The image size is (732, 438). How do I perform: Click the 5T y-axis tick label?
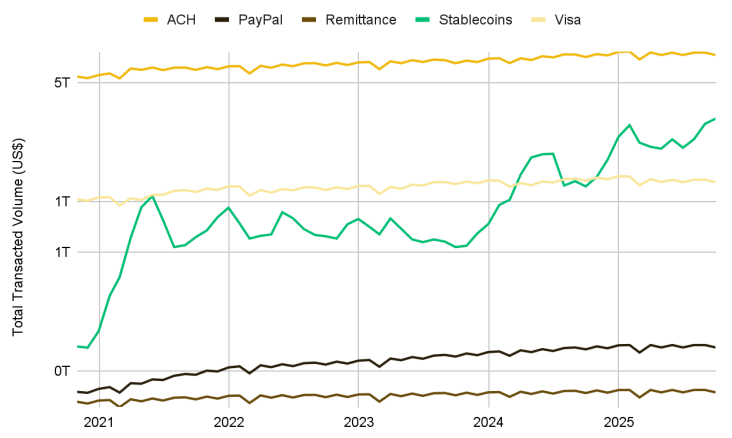coord(61,82)
